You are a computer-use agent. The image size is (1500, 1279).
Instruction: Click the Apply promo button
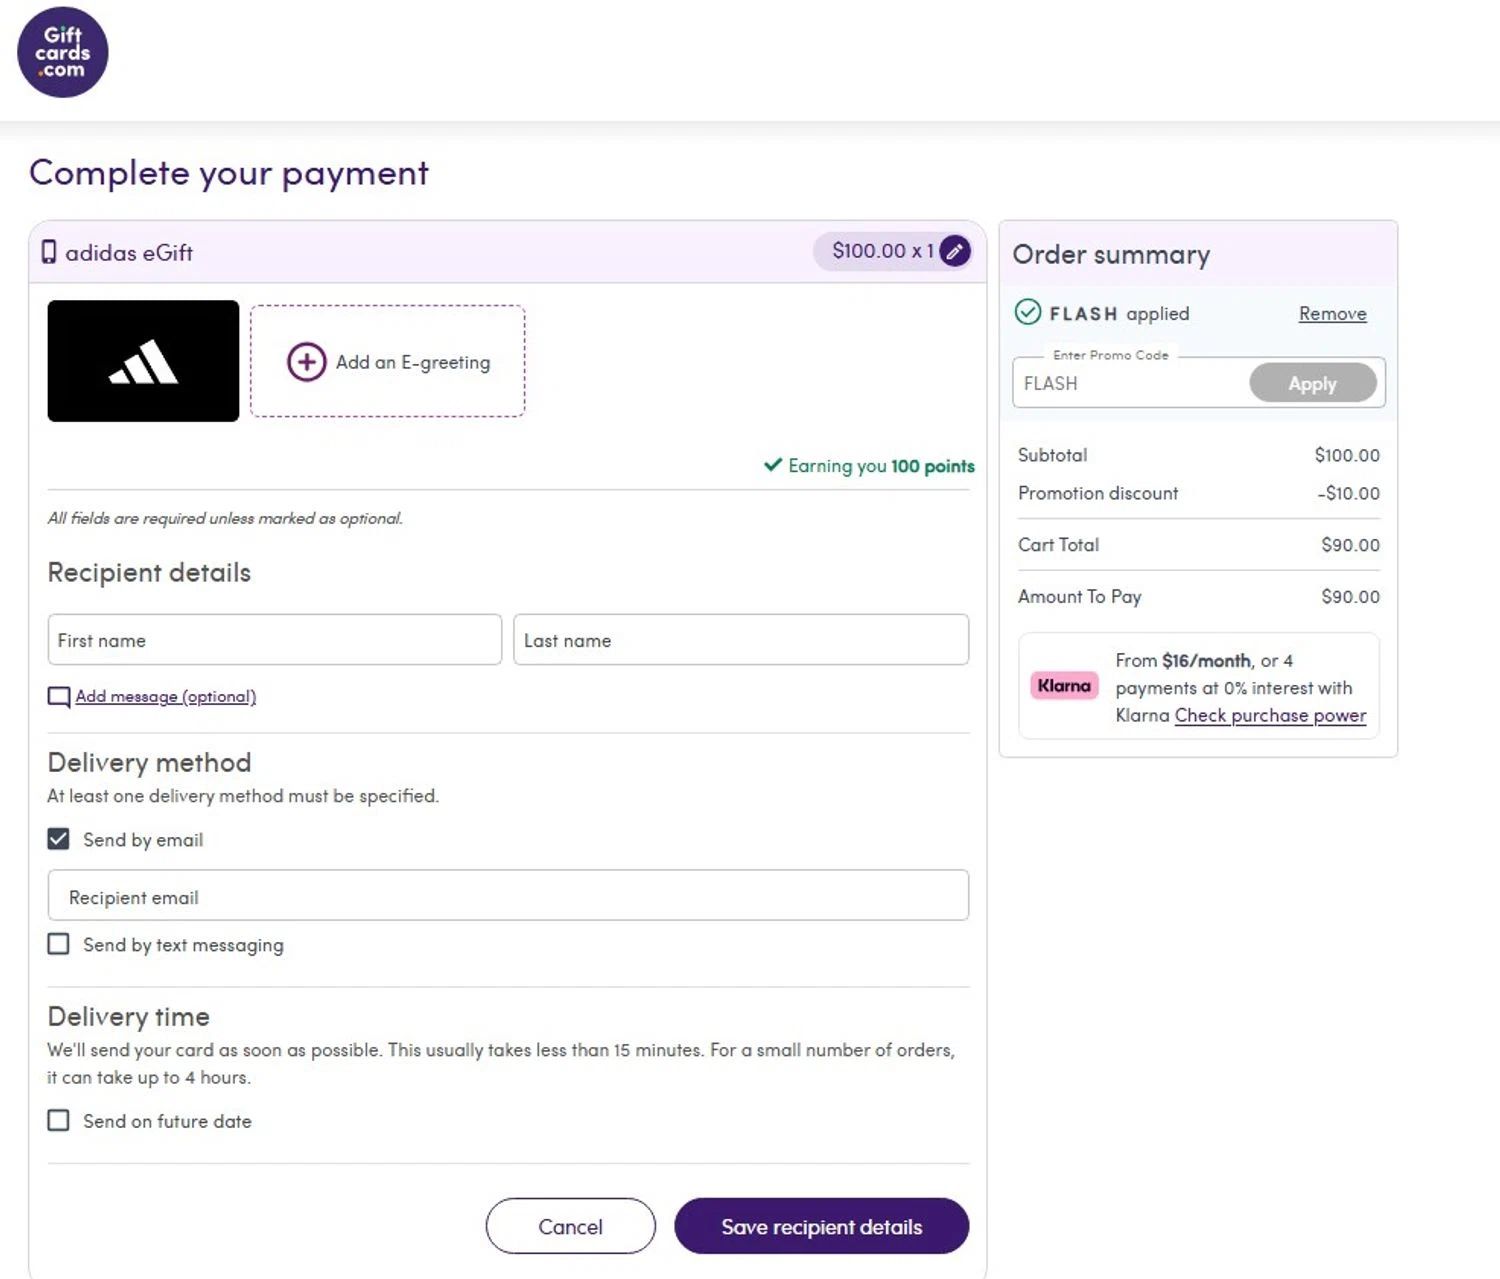coord(1313,383)
